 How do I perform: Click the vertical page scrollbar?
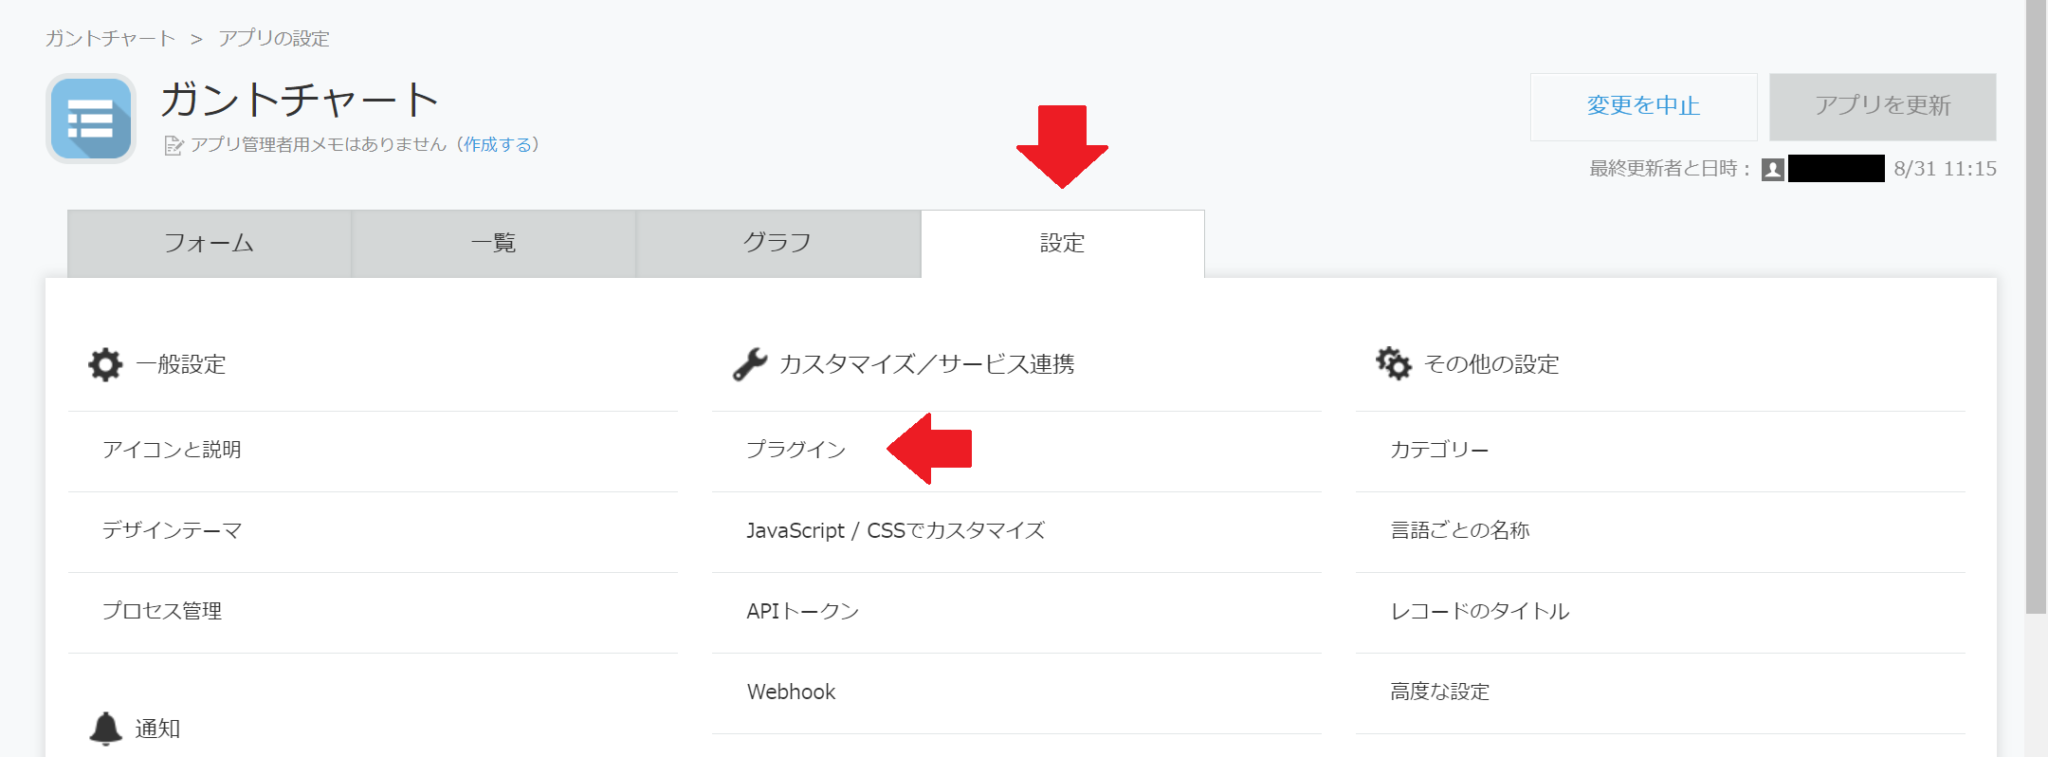click(2036, 300)
